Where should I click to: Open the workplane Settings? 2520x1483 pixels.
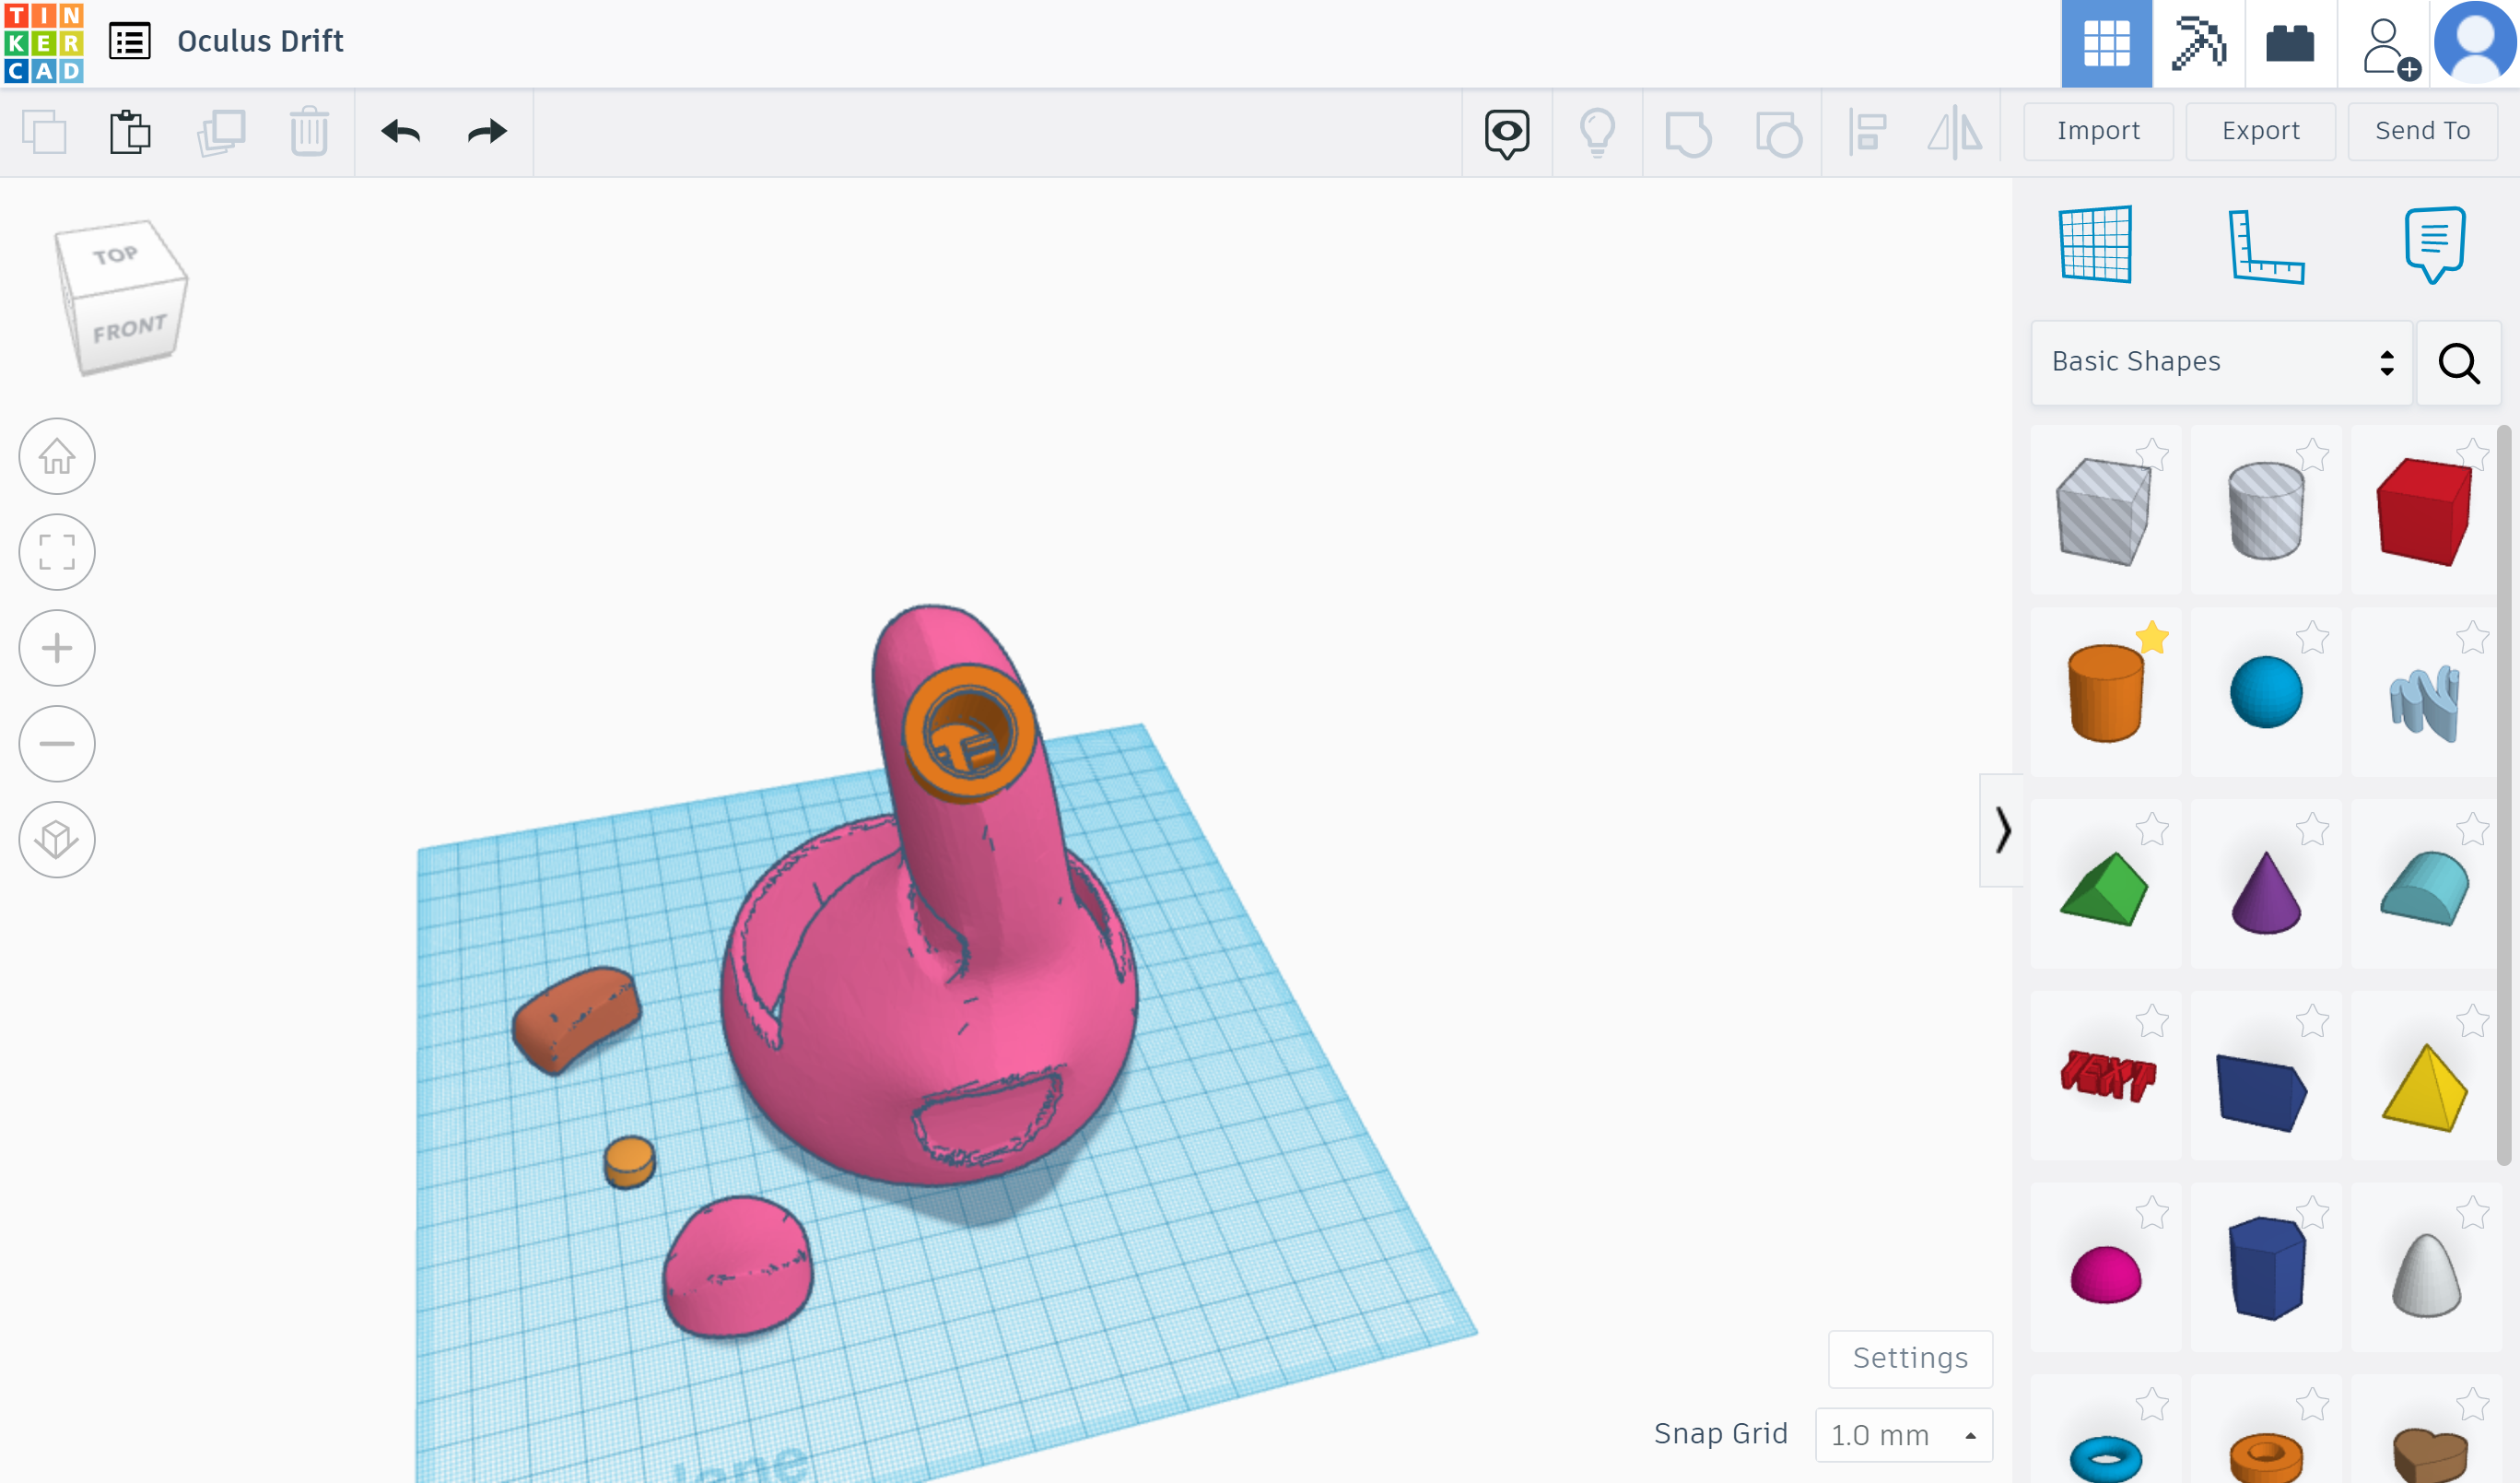point(1910,1358)
